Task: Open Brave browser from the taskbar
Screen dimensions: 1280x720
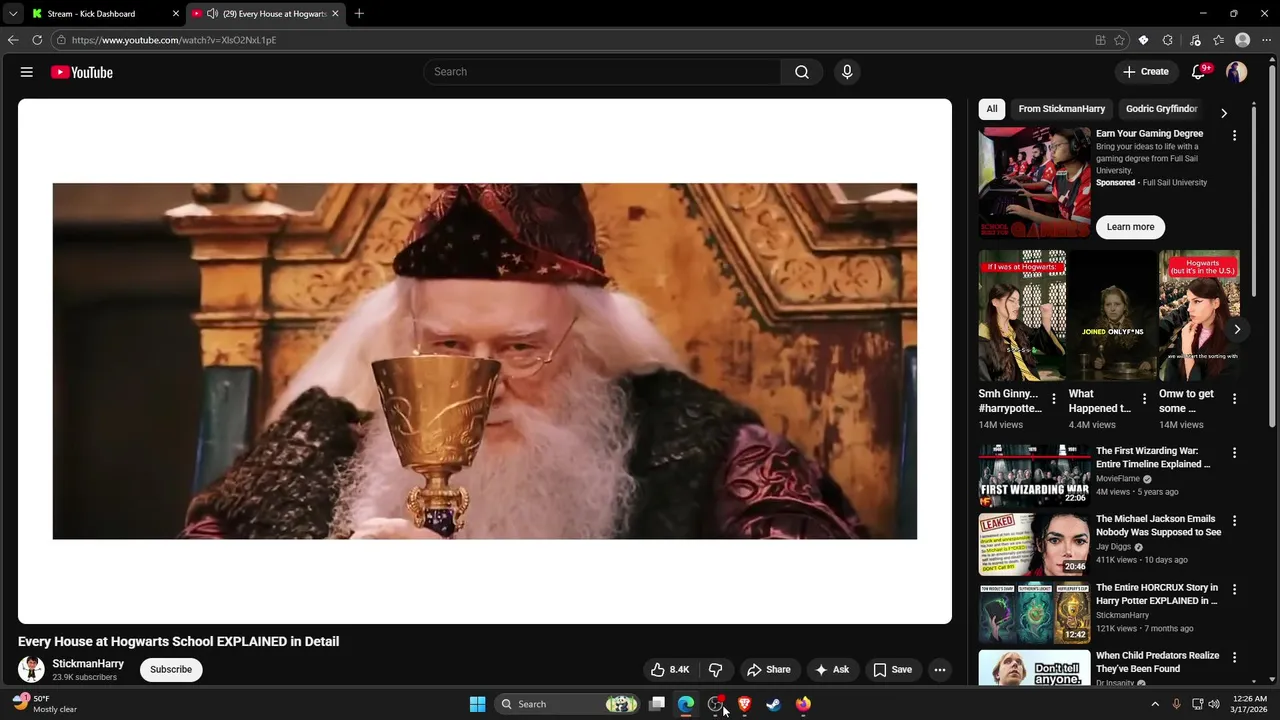Action: 744,704
